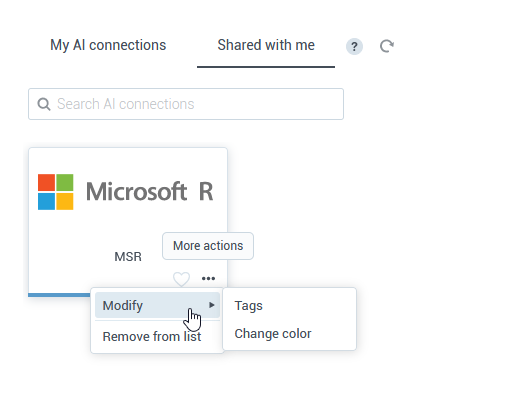Open Tags from the submenu
The image size is (510, 395).
[248, 306]
